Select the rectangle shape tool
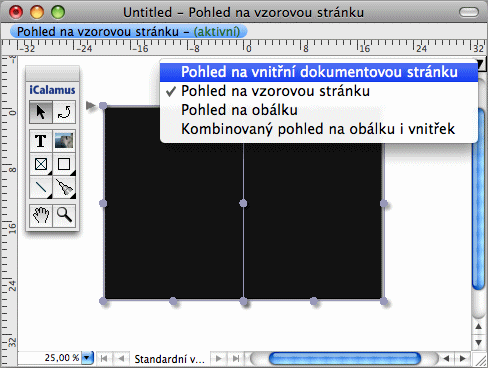 tap(64, 164)
